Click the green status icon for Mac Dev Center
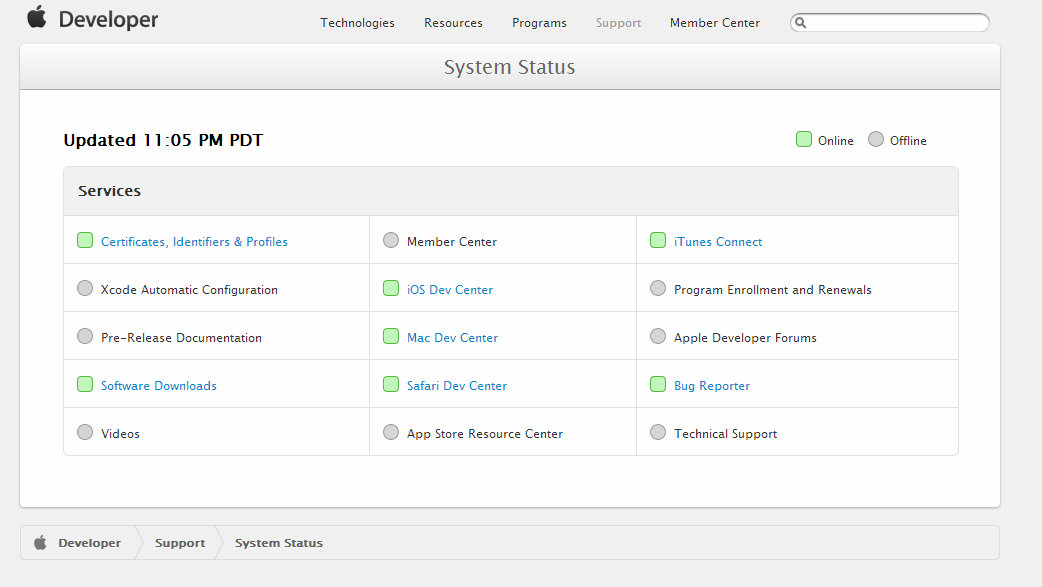Screen dimensions: 1042x587 [391, 336]
